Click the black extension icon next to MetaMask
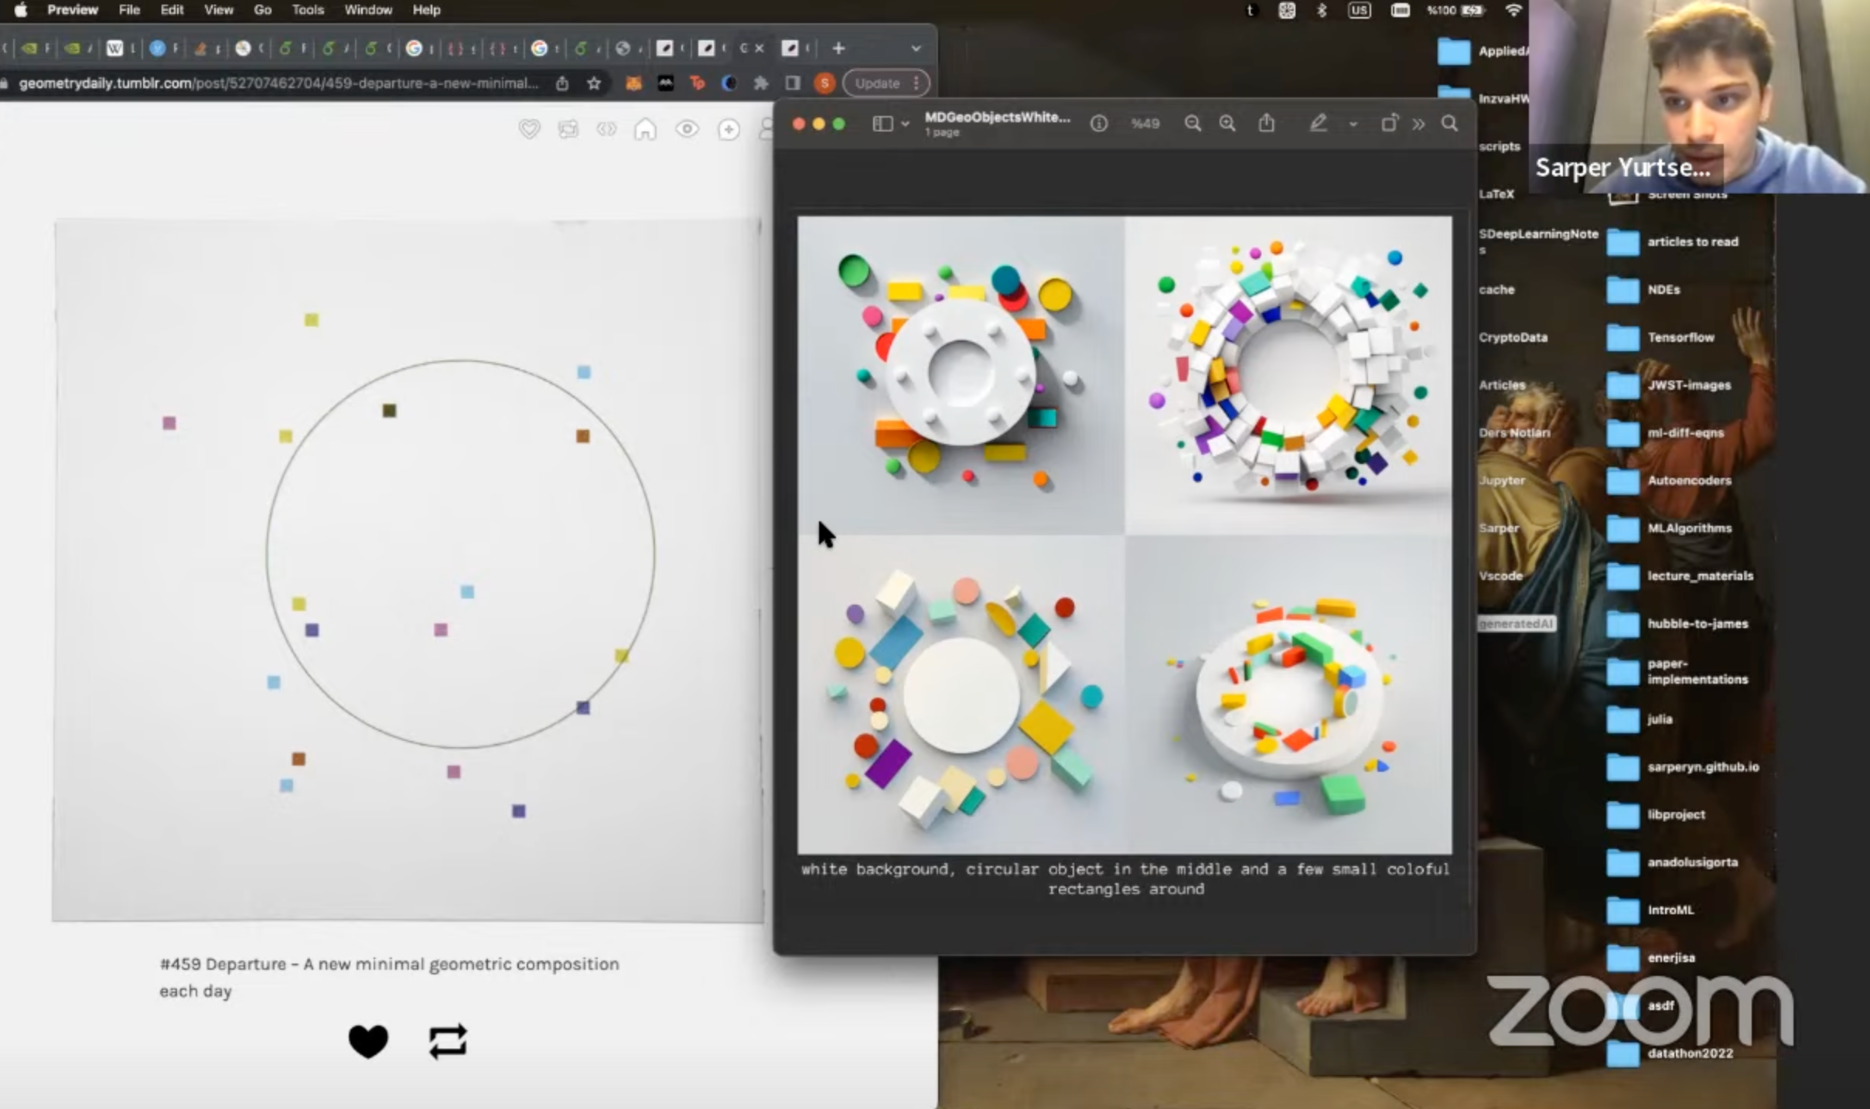This screenshot has width=1870, height=1109. (x=665, y=84)
